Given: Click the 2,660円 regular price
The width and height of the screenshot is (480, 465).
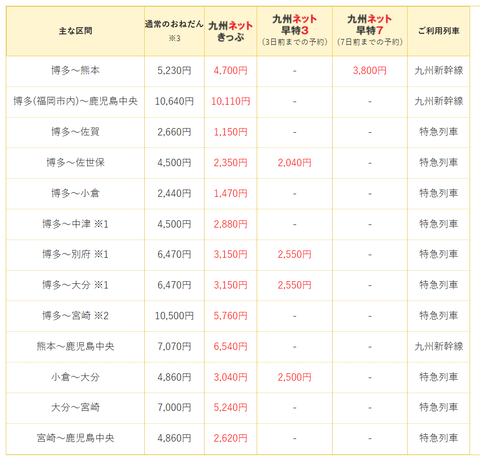Looking at the screenshot, I should tap(174, 132).
